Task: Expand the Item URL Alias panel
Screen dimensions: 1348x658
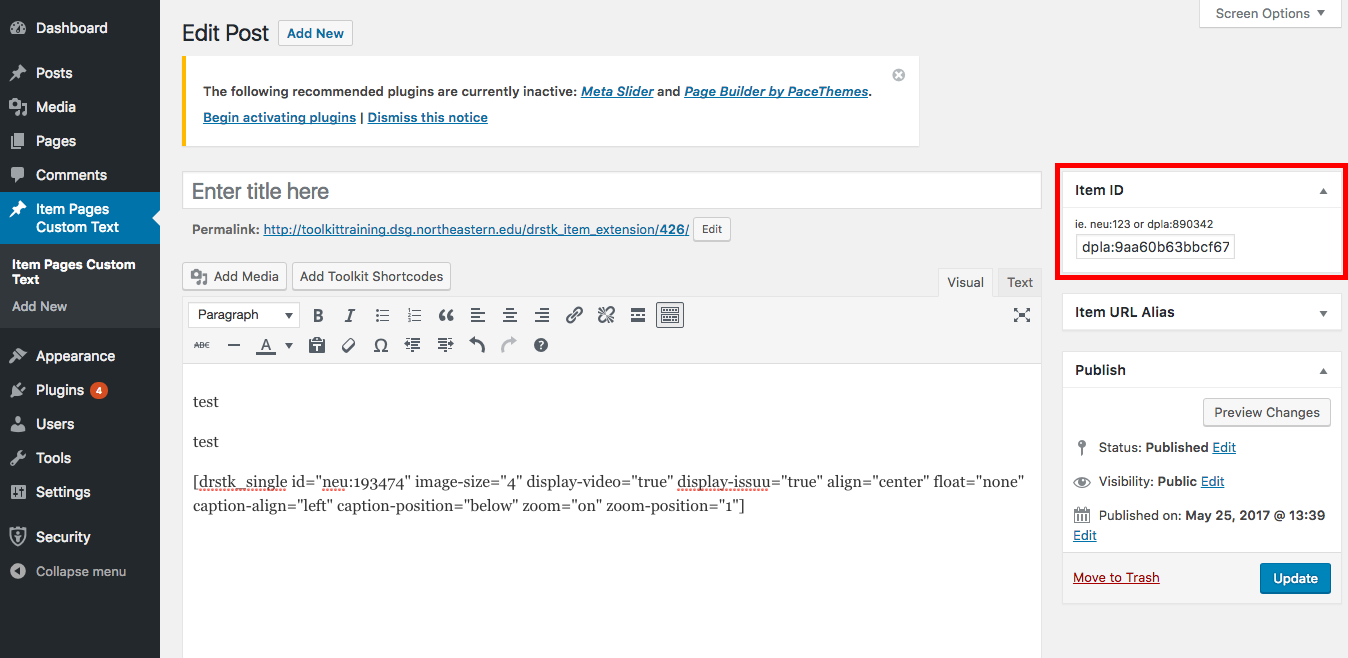Action: pos(1323,313)
